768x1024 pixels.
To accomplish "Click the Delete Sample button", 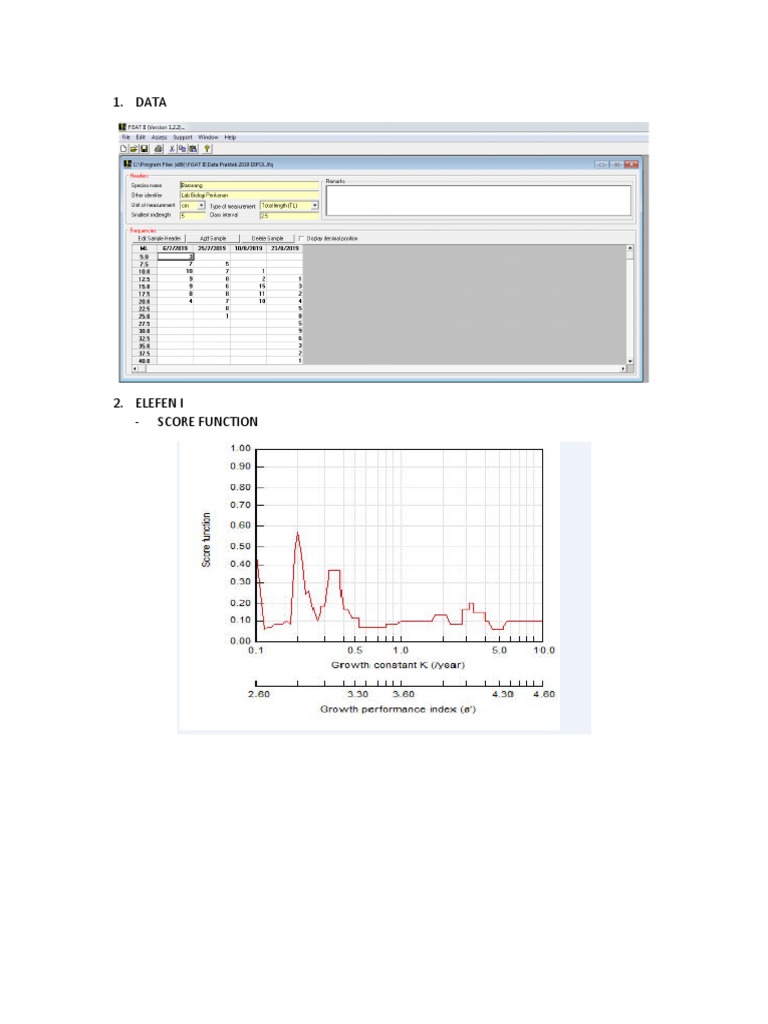I will pos(267,238).
